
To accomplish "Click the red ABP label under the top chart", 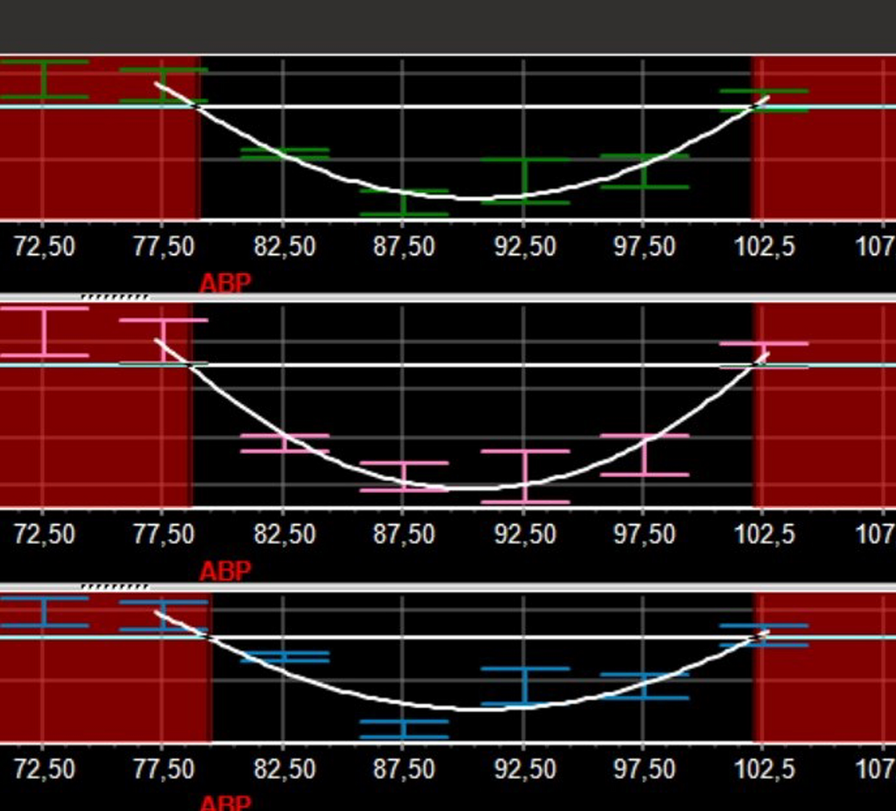I will click(225, 283).
